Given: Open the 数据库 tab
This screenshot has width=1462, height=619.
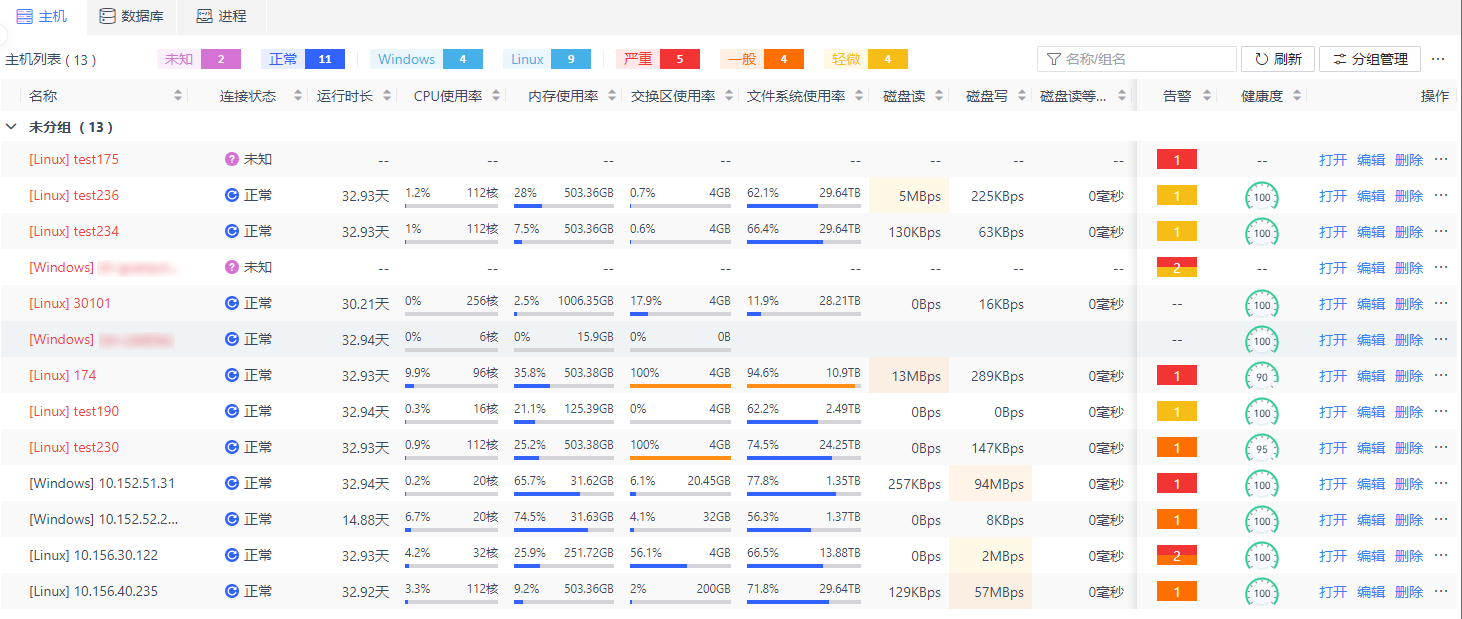Looking at the screenshot, I should coord(131,16).
